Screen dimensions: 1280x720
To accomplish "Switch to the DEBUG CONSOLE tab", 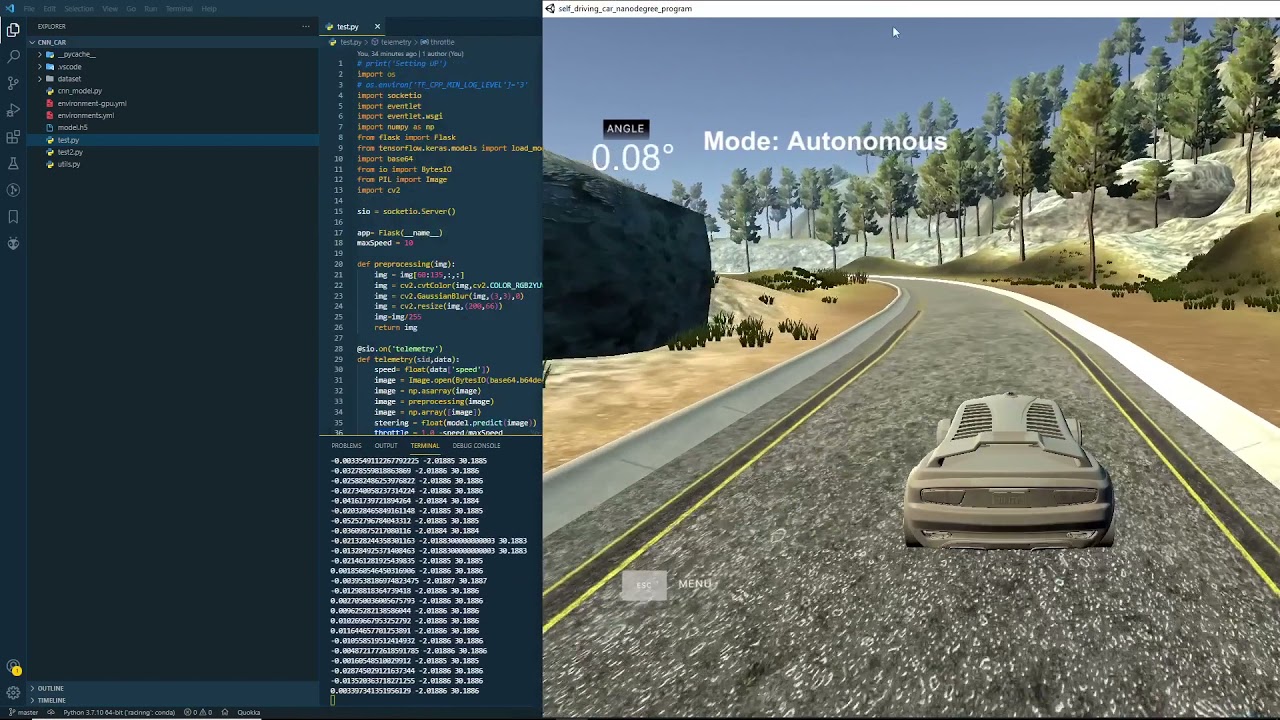I will tap(476, 445).
